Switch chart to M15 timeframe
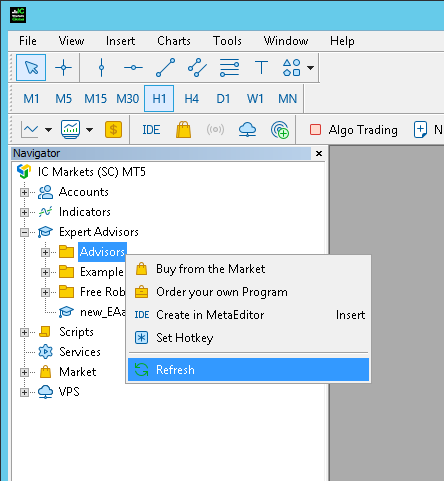This screenshot has height=481, width=444. (x=95, y=99)
